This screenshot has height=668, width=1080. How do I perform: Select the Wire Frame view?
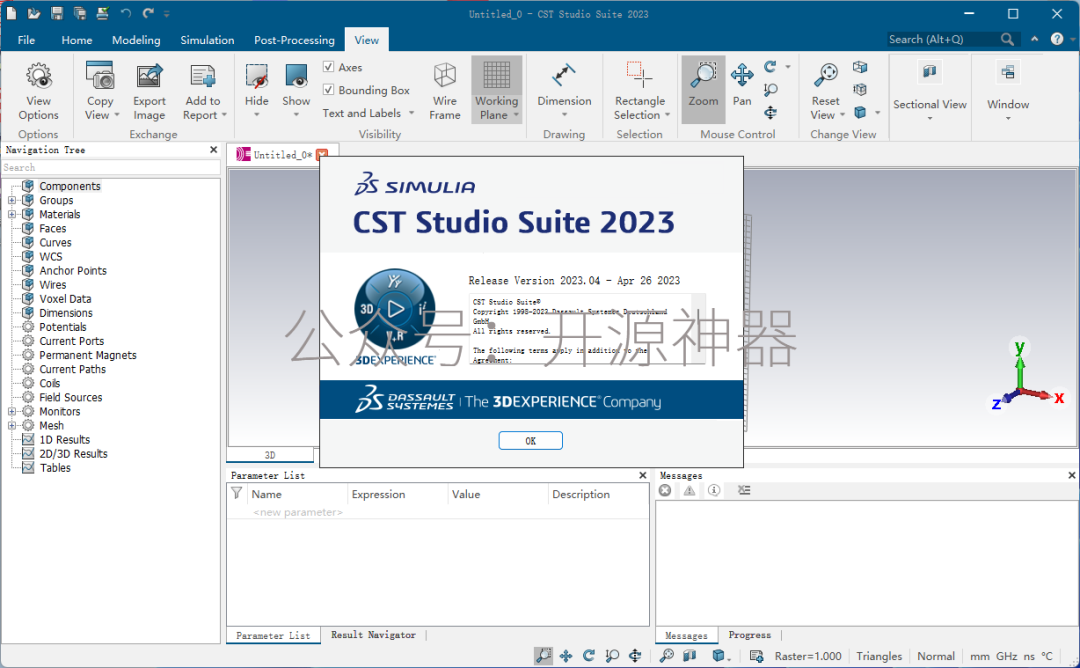445,92
